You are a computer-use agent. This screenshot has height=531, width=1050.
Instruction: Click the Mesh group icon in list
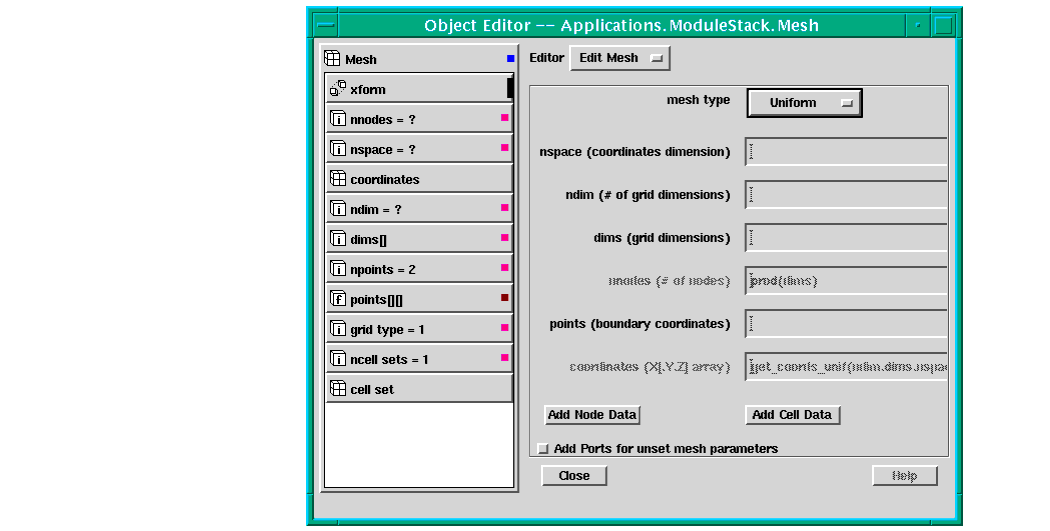point(333,59)
